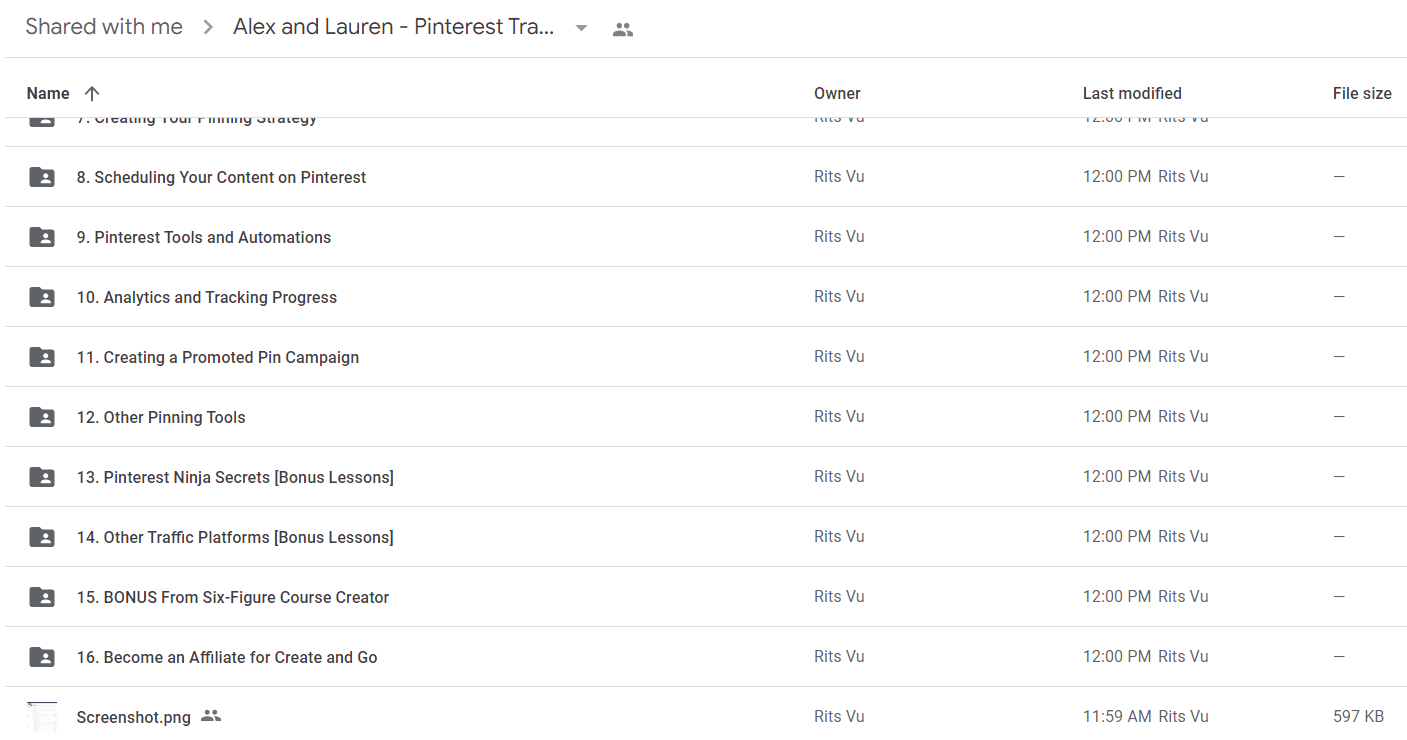This screenshot has height=740, width=1407.
Task: Click the shared folder icon for Scheduling Your Content
Action: 42,177
